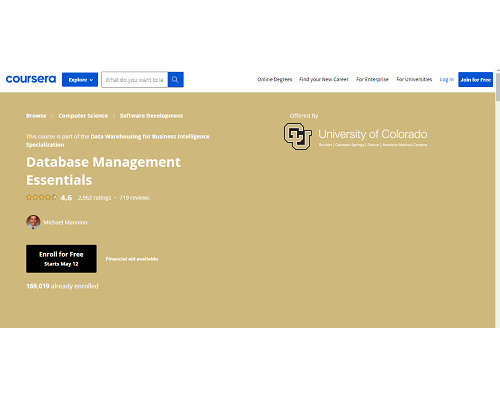Viewport: 500px width, 400px height.
Task: Click the University of Colorado CU logo
Action: click(x=298, y=136)
